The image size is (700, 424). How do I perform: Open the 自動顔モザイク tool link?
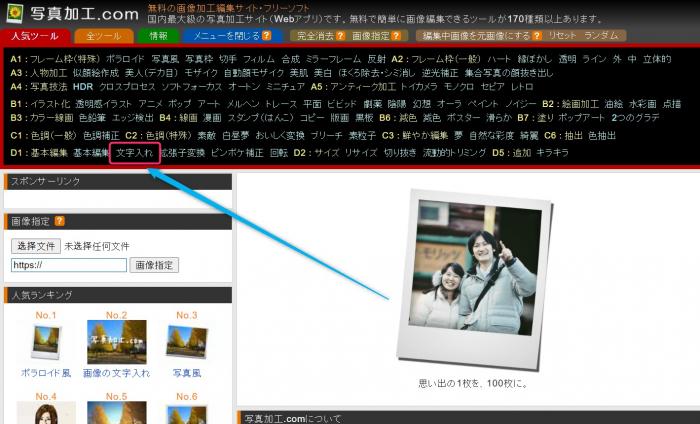(x=254, y=73)
